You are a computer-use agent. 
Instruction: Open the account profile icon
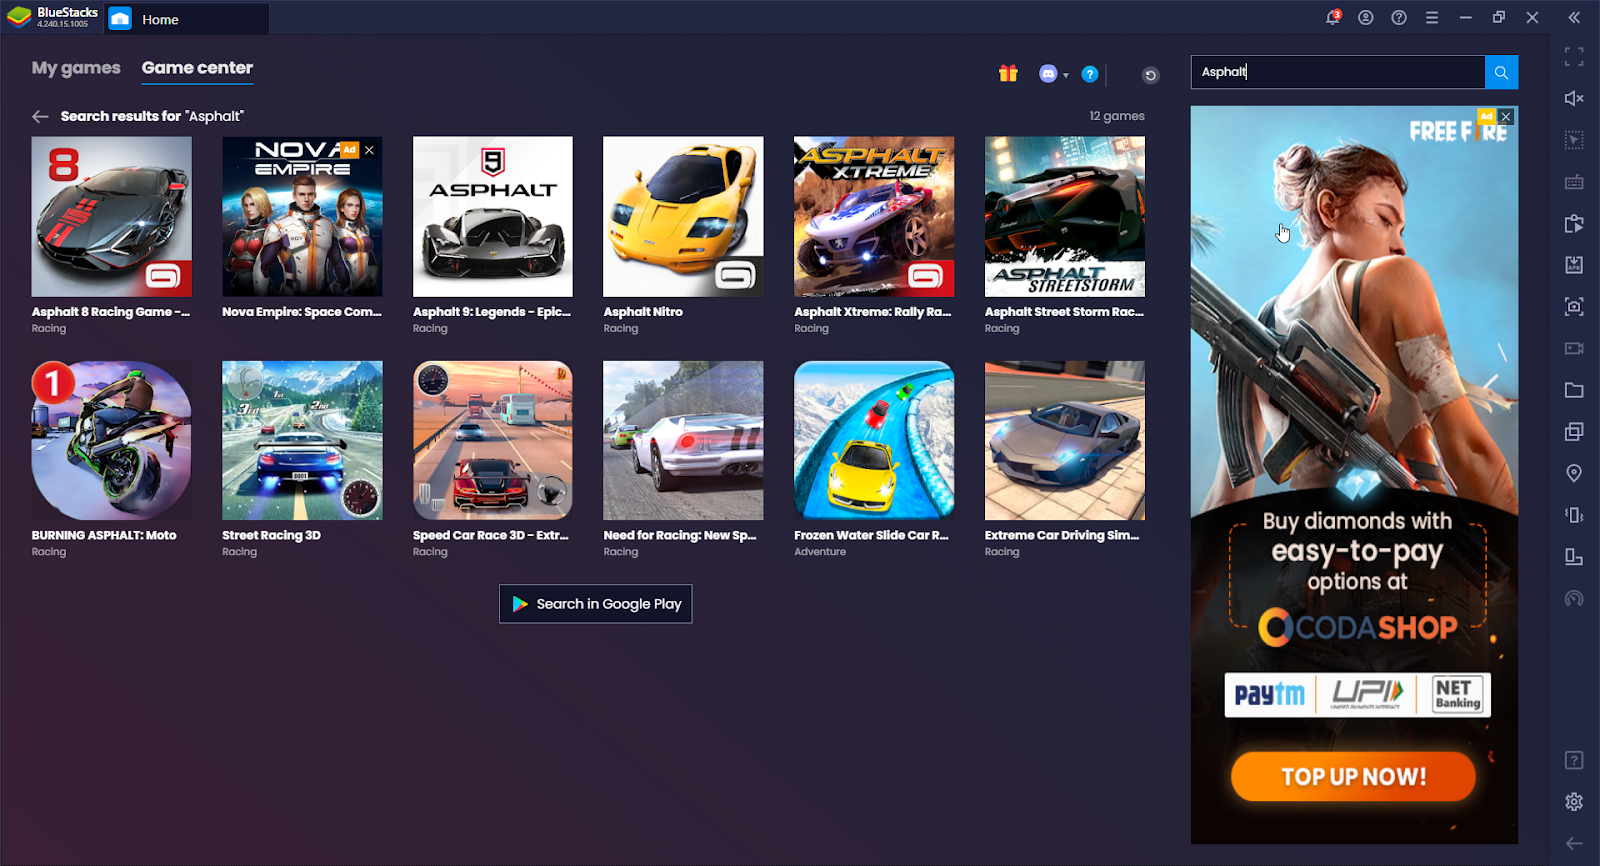1366,17
